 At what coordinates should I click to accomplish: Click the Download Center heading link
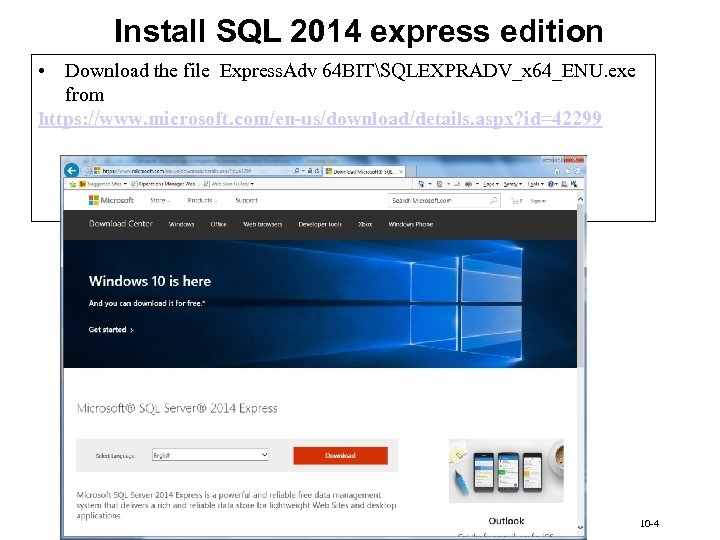point(121,224)
